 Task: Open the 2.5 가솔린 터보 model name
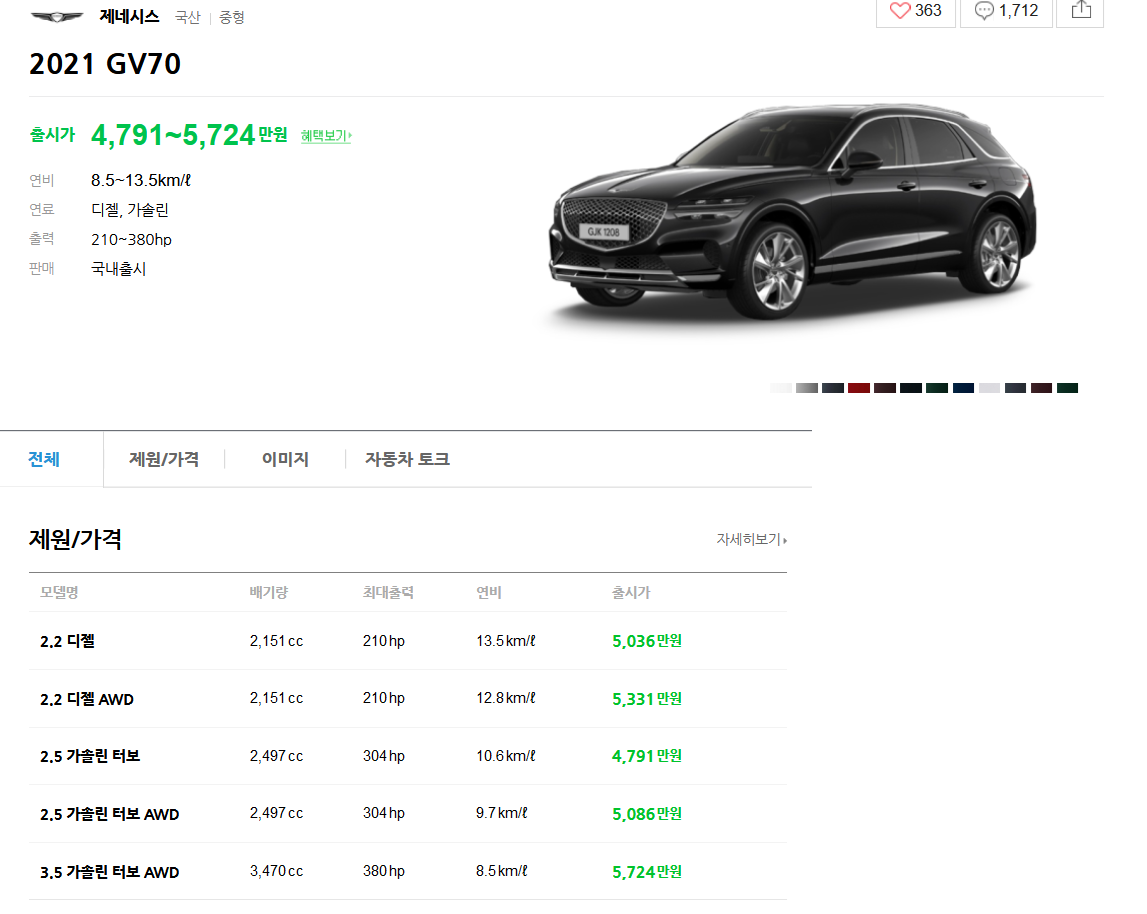pyautogui.click(x=90, y=756)
